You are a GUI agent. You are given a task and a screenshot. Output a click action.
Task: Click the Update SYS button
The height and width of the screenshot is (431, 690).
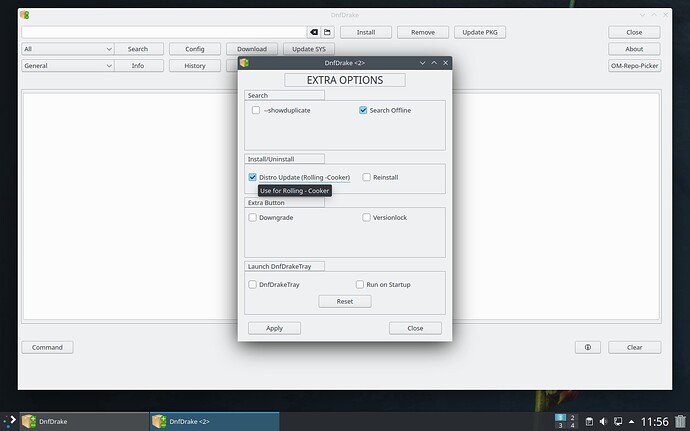(x=309, y=49)
